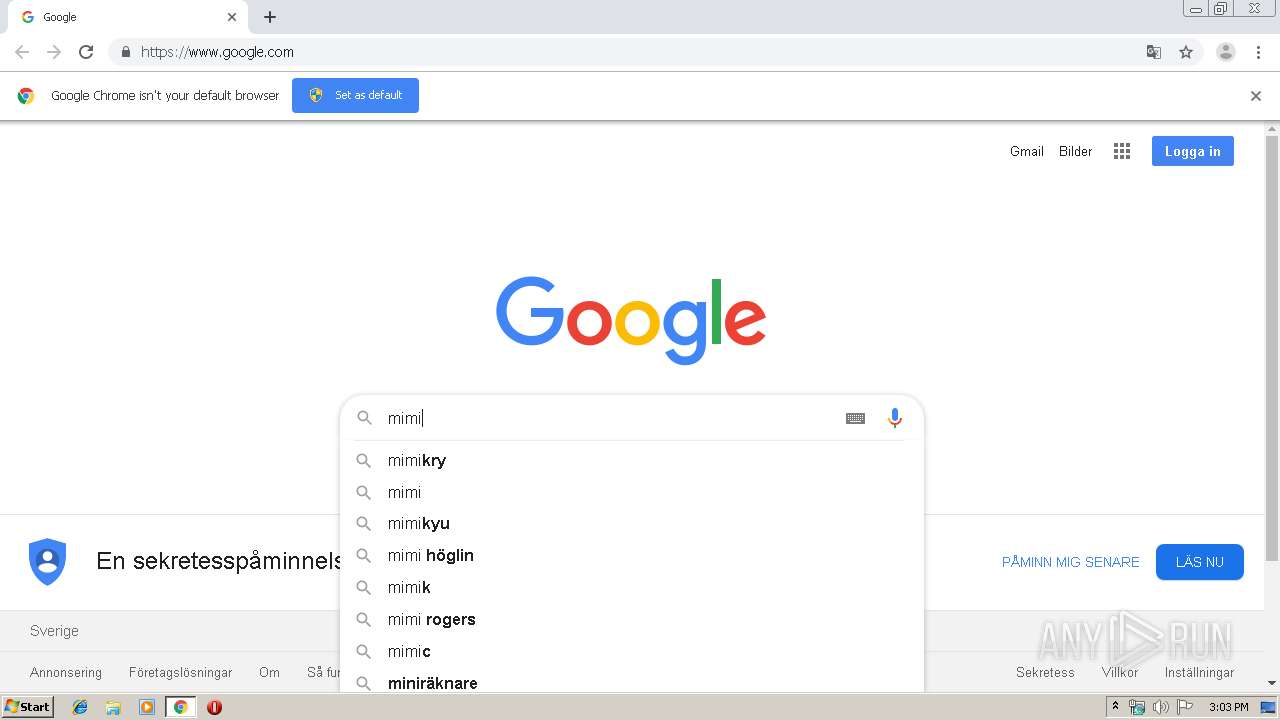Choose the "mimi rogers" suggestion
Image resolution: width=1280 pixels, height=720 pixels.
tap(431, 619)
